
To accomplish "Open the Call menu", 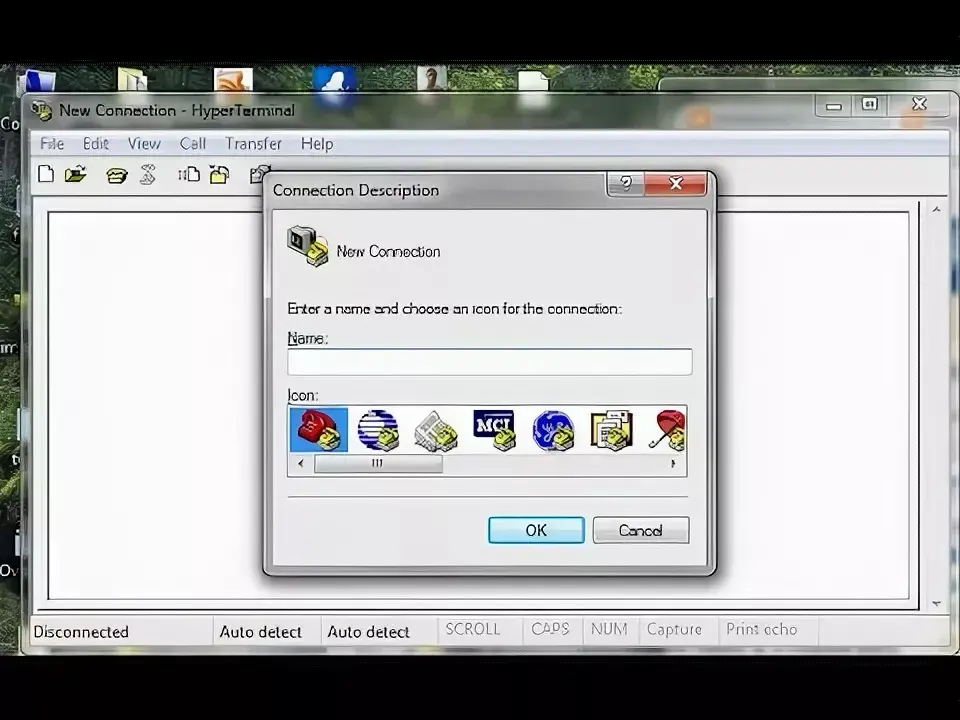I will point(193,144).
